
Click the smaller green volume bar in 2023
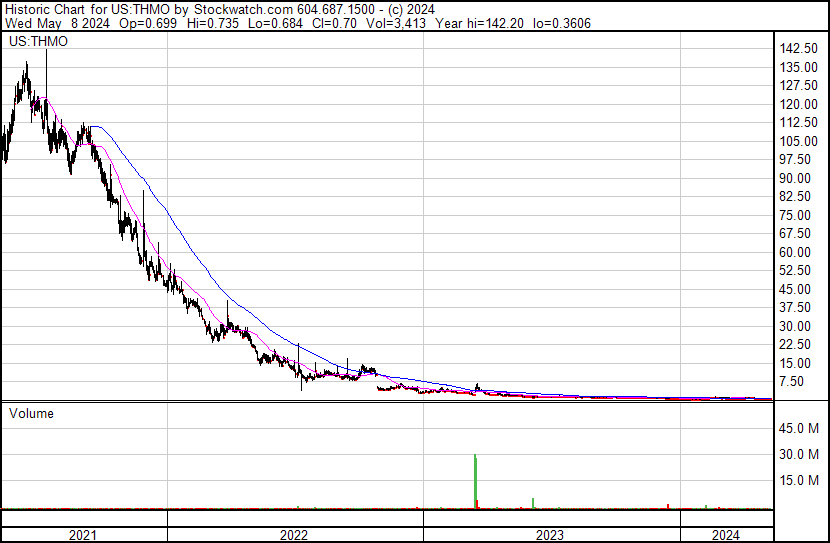[533, 502]
